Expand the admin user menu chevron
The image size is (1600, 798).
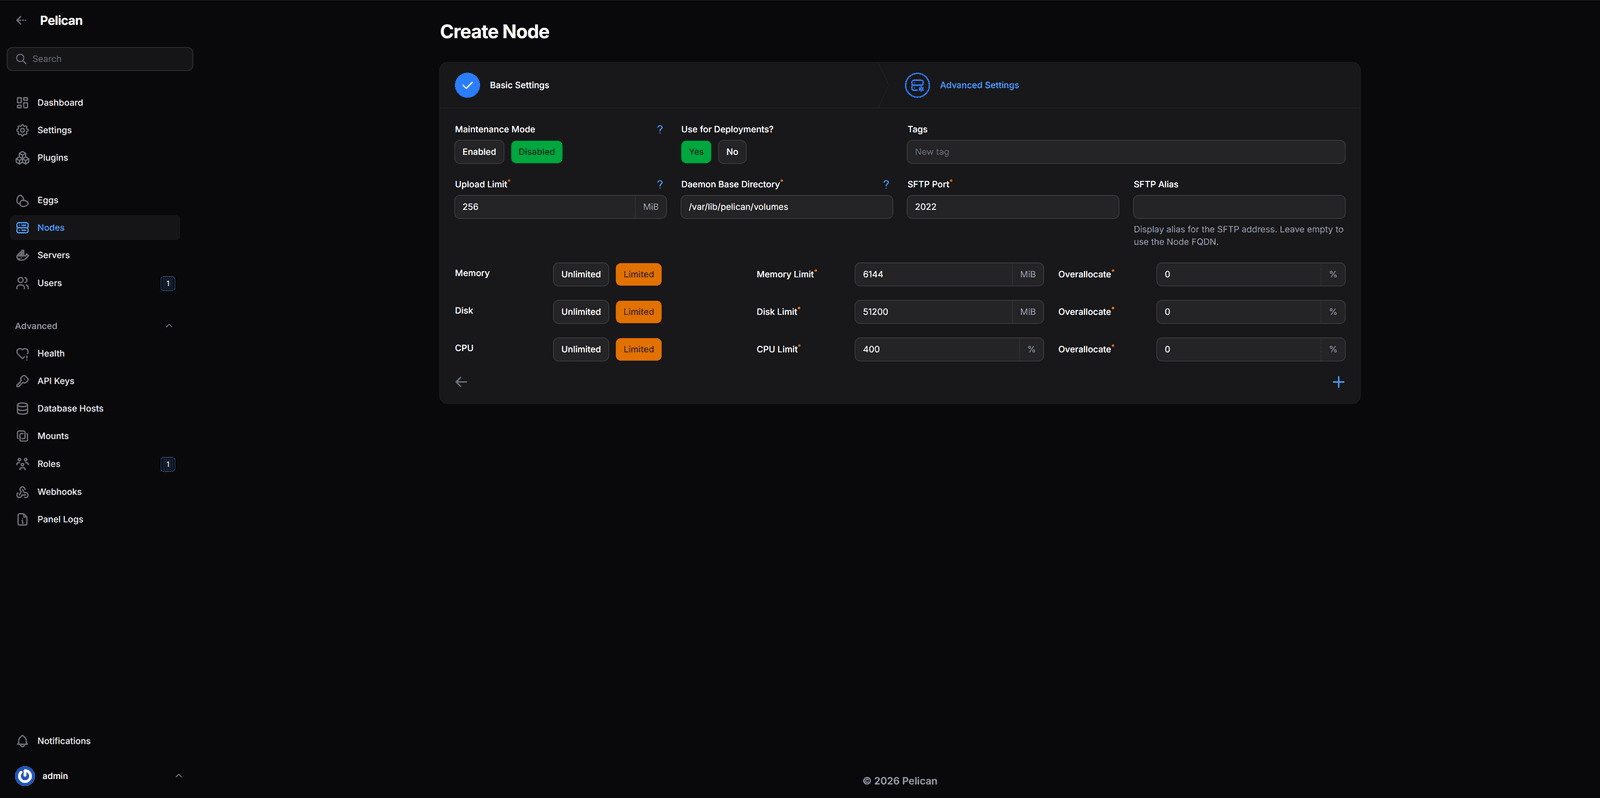(179, 776)
